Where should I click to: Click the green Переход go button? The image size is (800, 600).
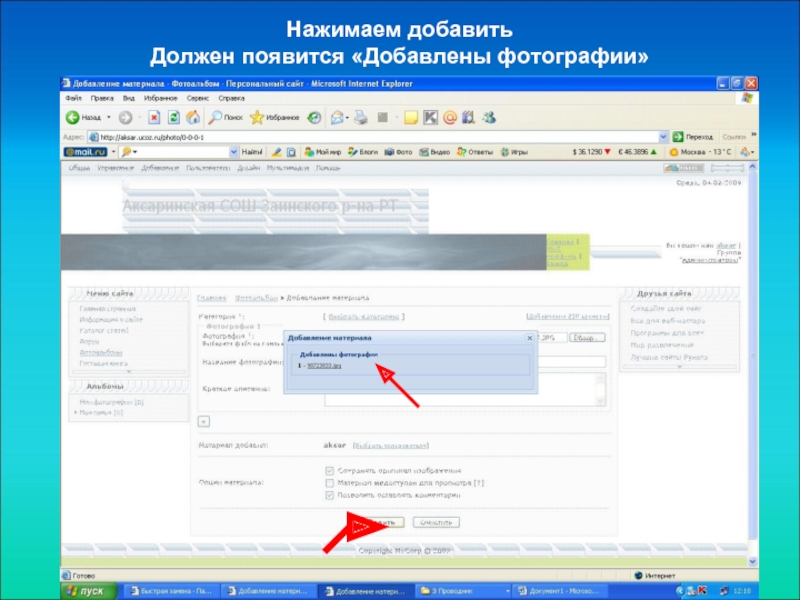[692, 137]
